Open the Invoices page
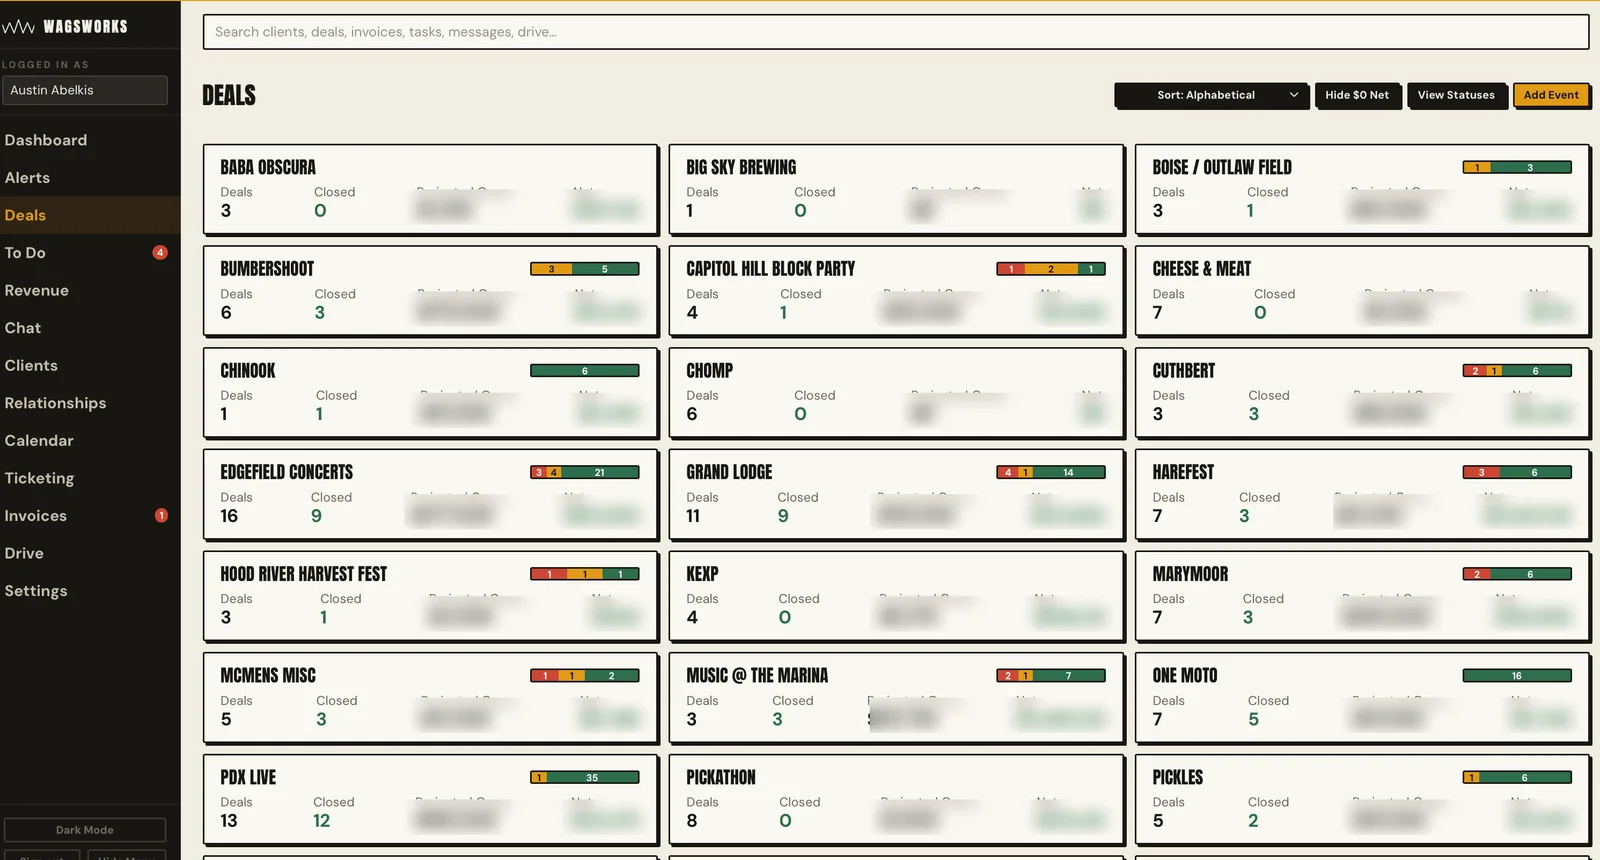The image size is (1600, 860). (x=36, y=516)
